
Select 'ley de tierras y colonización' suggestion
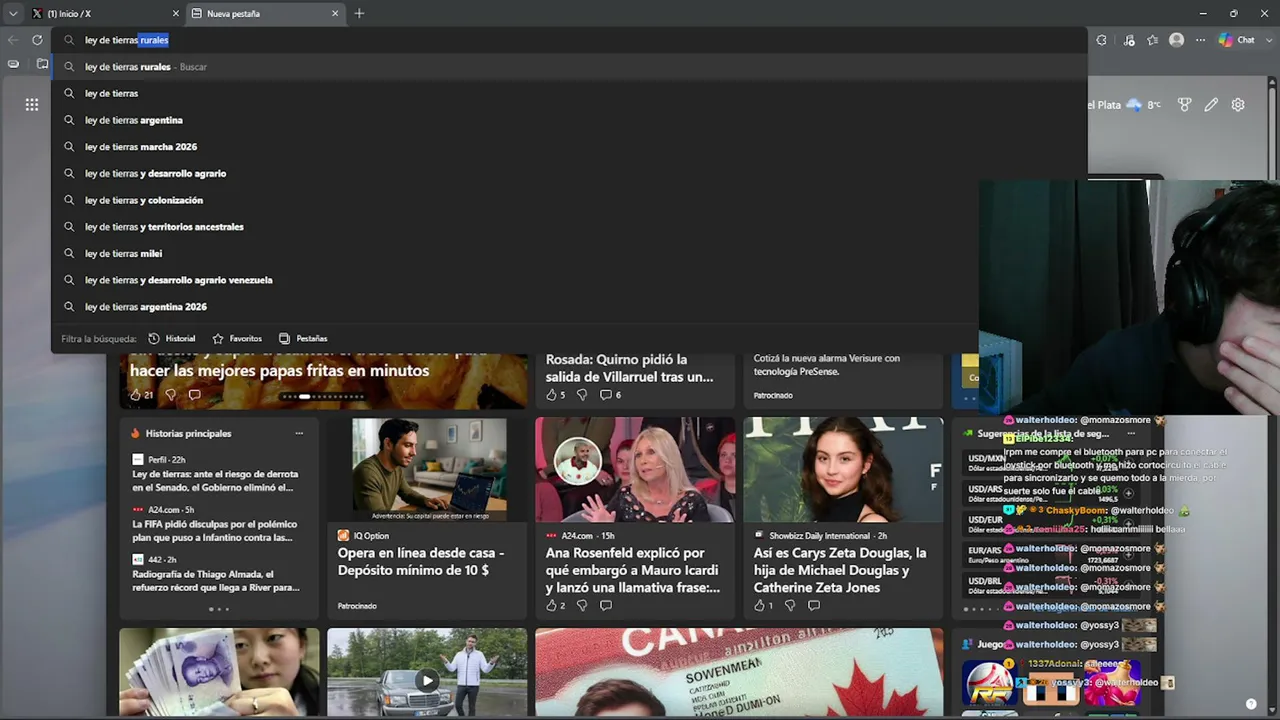click(515, 200)
